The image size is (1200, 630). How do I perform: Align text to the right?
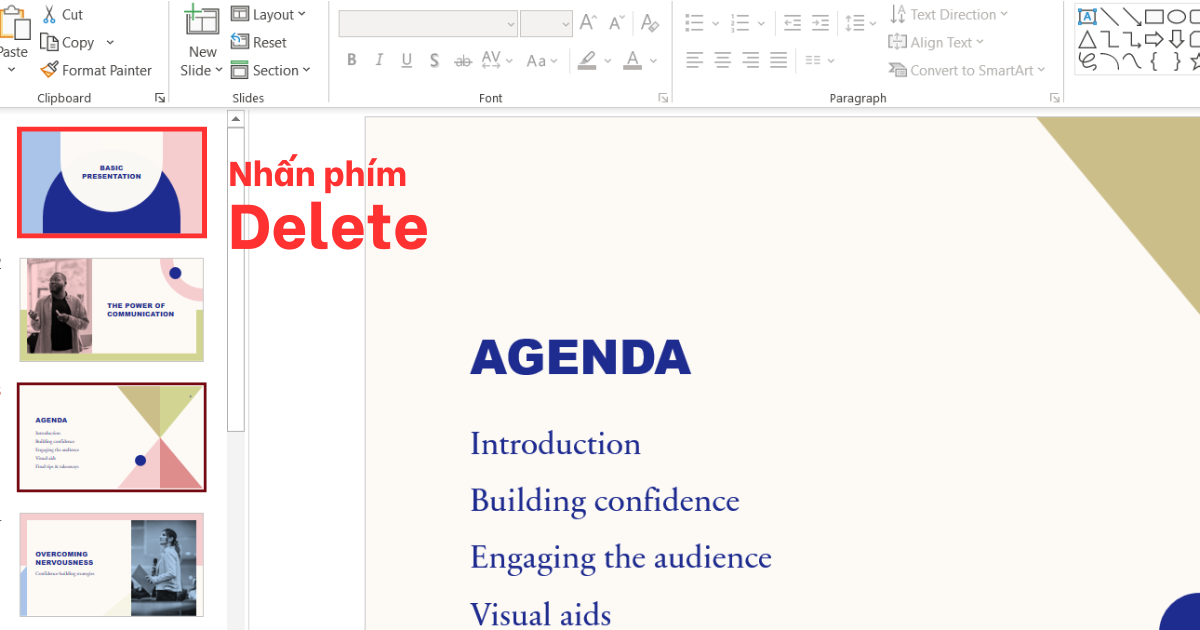click(750, 60)
